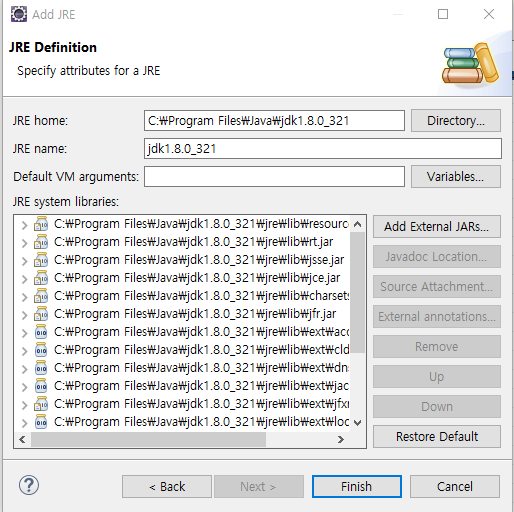Click libraries list scroll up arrow
The height and width of the screenshot is (512, 514).
click(x=358, y=224)
